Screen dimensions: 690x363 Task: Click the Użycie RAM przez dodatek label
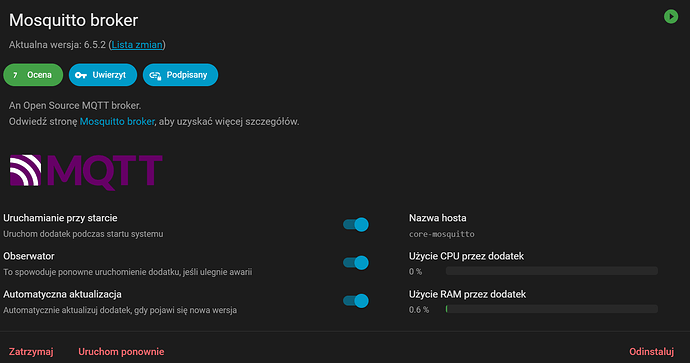point(467,294)
